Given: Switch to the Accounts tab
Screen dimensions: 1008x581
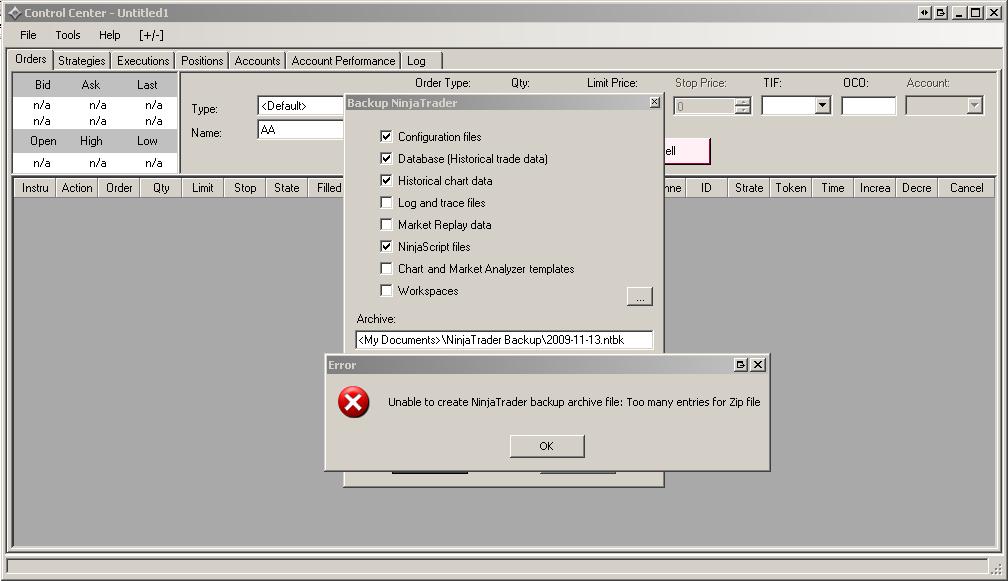Looking at the screenshot, I should (257, 61).
